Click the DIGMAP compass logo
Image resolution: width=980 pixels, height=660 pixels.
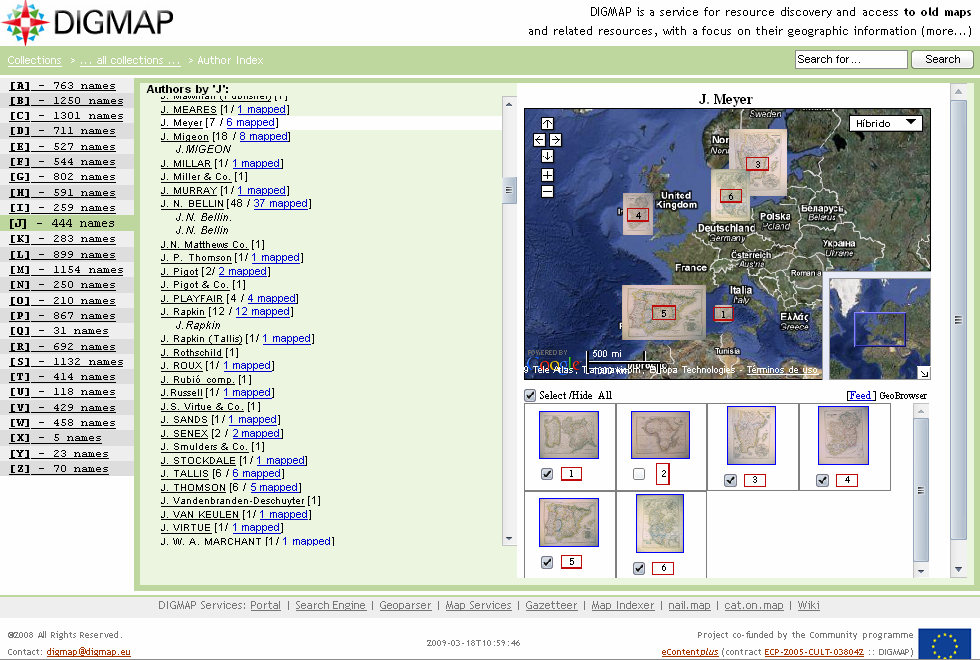point(25,22)
